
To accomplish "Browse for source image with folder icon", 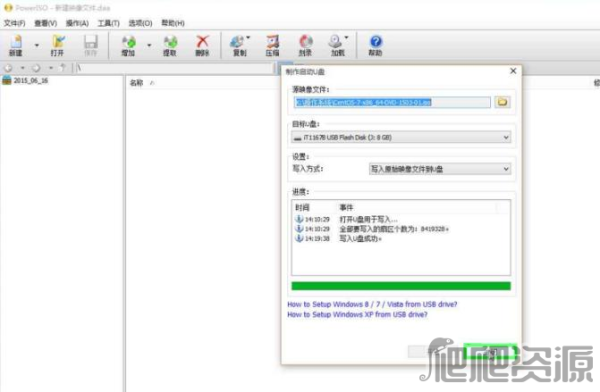I will pos(502,102).
